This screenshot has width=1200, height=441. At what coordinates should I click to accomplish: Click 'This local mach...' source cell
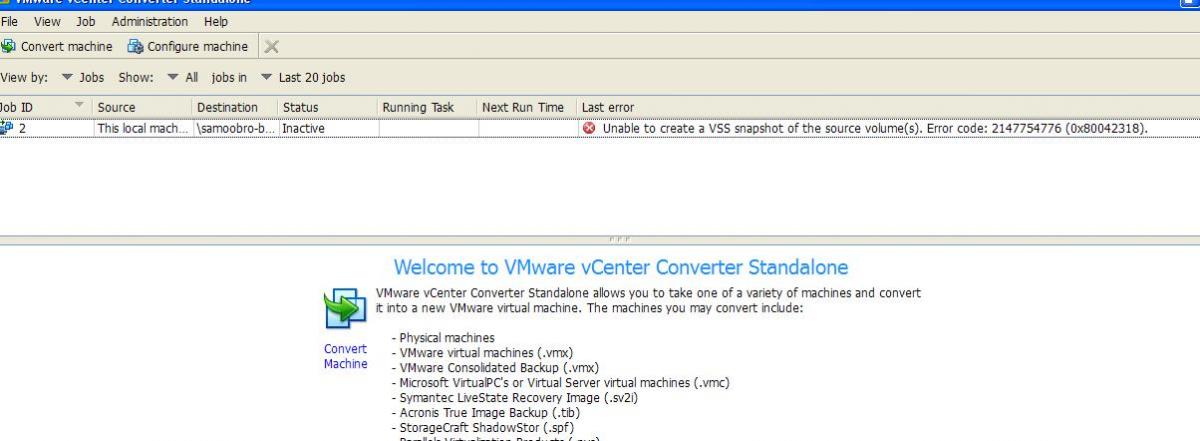(142, 128)
